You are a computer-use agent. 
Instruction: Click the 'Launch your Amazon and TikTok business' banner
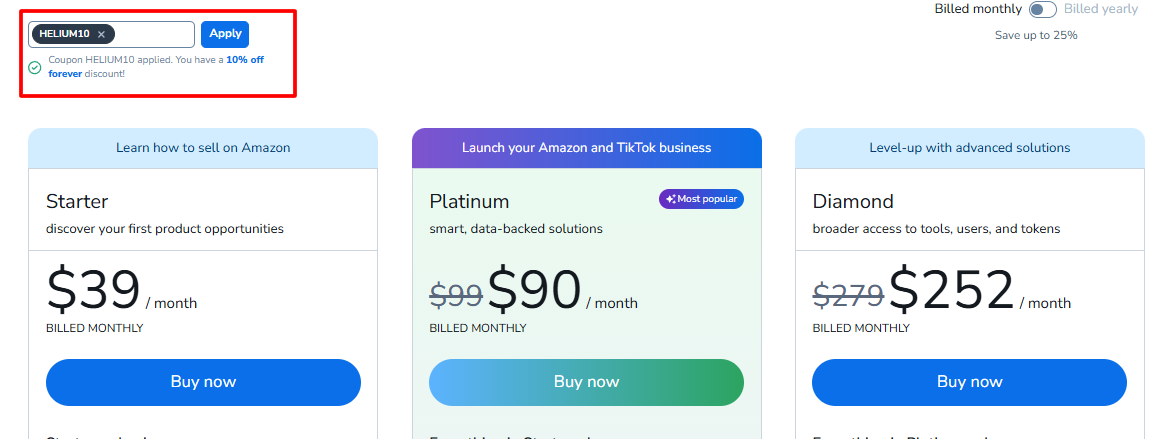(x=586, y=148)
